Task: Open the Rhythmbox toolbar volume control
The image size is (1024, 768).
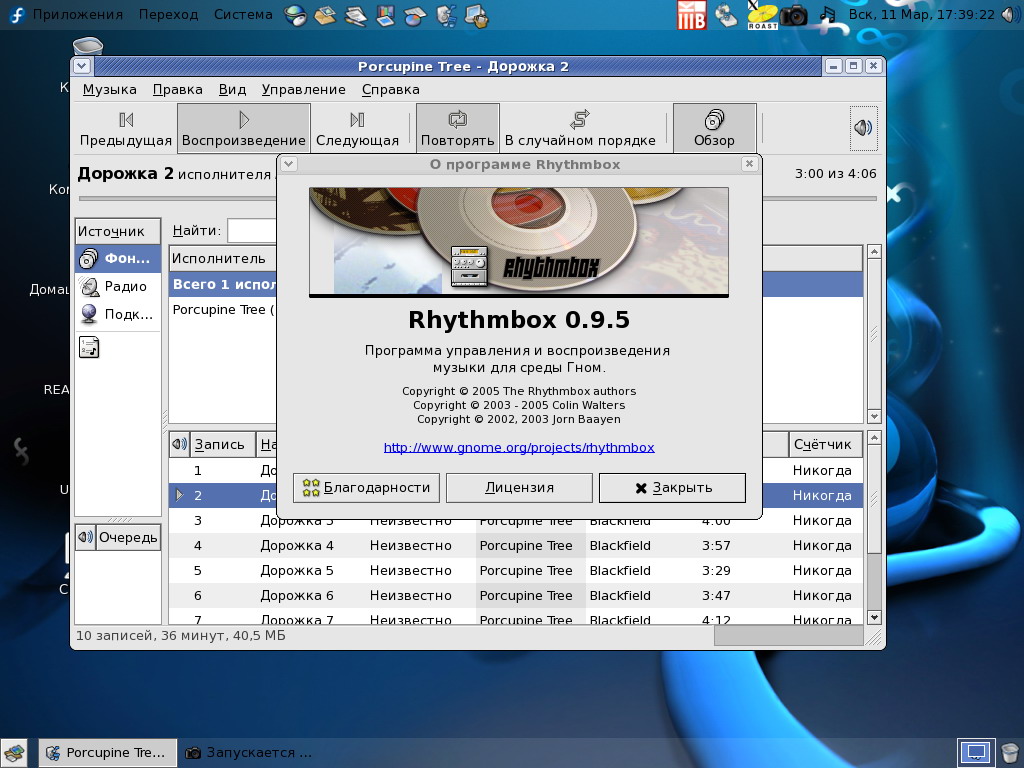Action: (863, 128)
